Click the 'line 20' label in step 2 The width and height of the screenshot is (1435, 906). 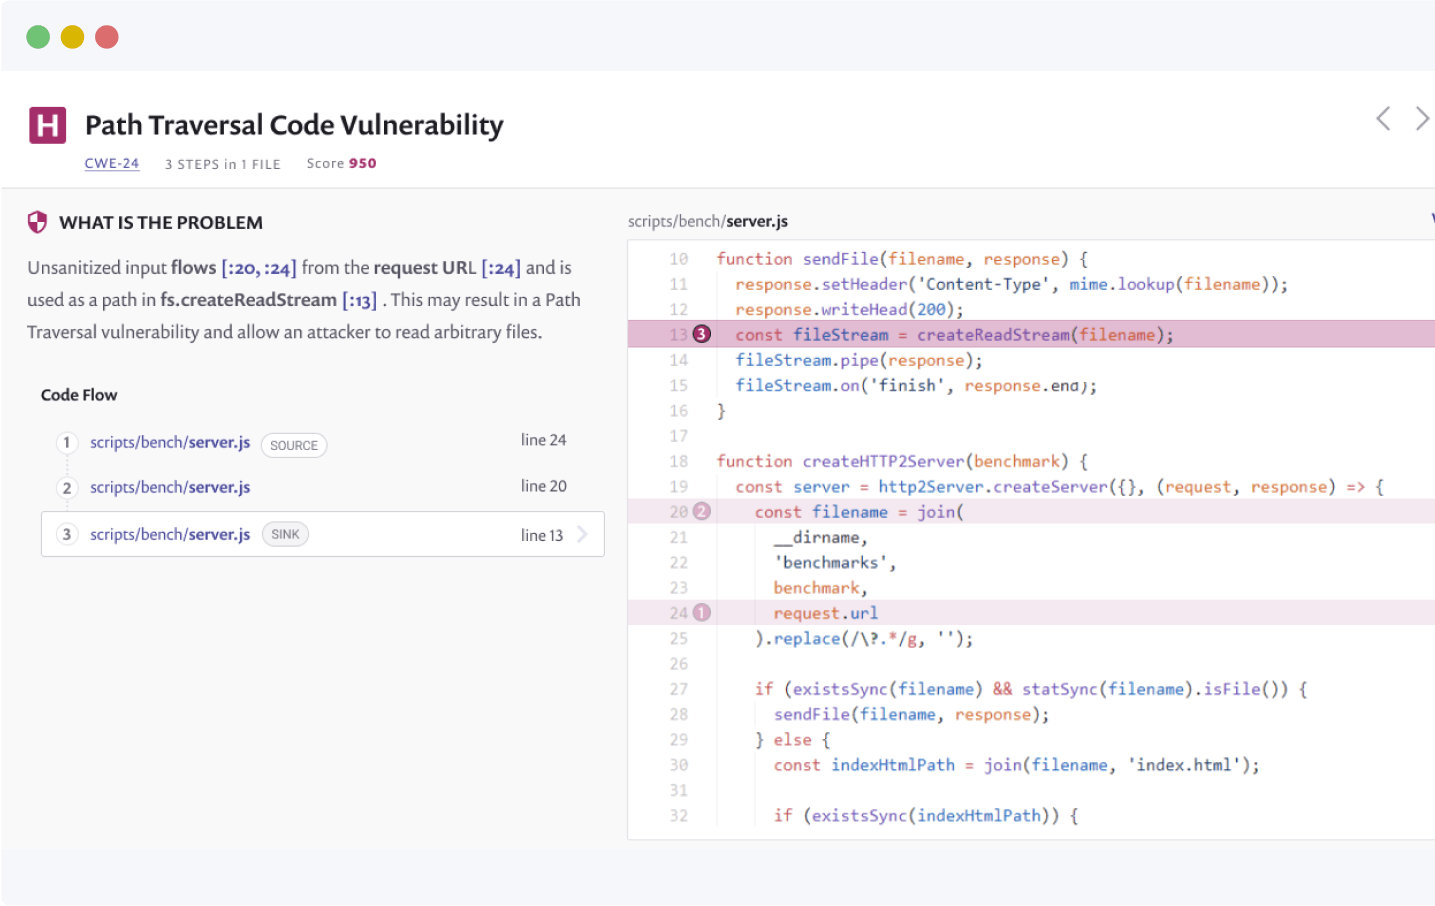(x=543, y=486)
